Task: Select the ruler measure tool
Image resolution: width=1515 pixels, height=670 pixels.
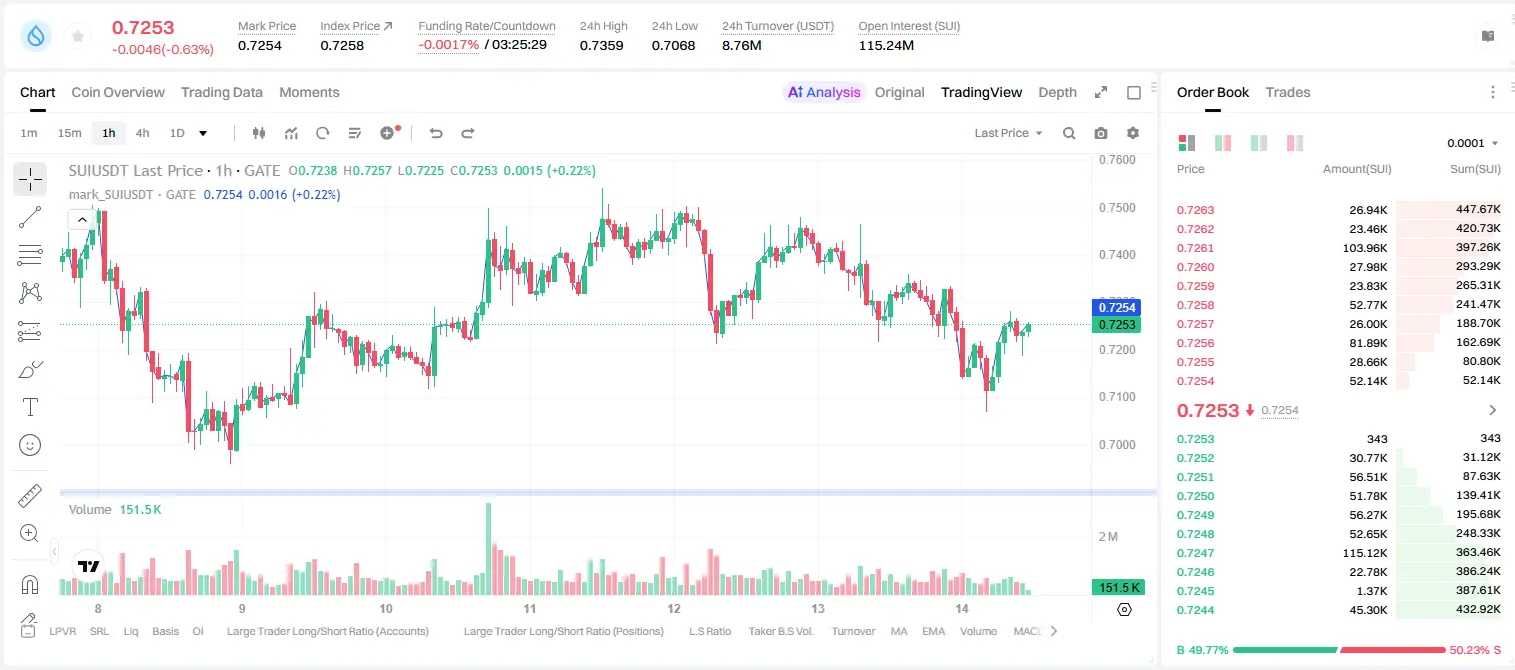Action: click(30, 495)
